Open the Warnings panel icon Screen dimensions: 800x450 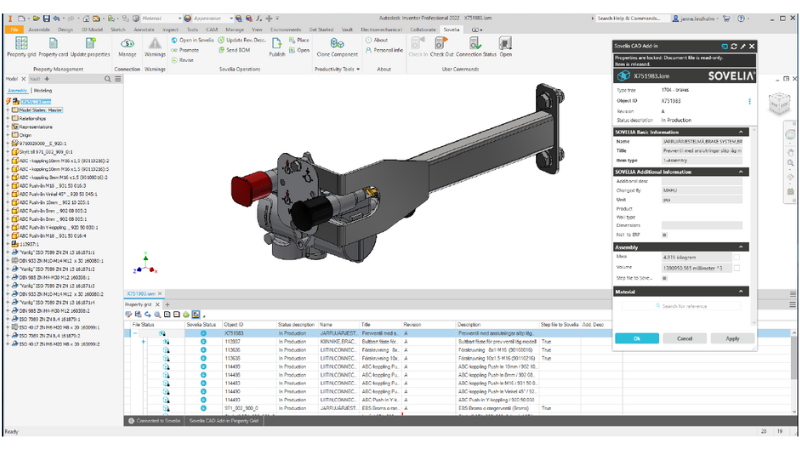click(156, 46)
